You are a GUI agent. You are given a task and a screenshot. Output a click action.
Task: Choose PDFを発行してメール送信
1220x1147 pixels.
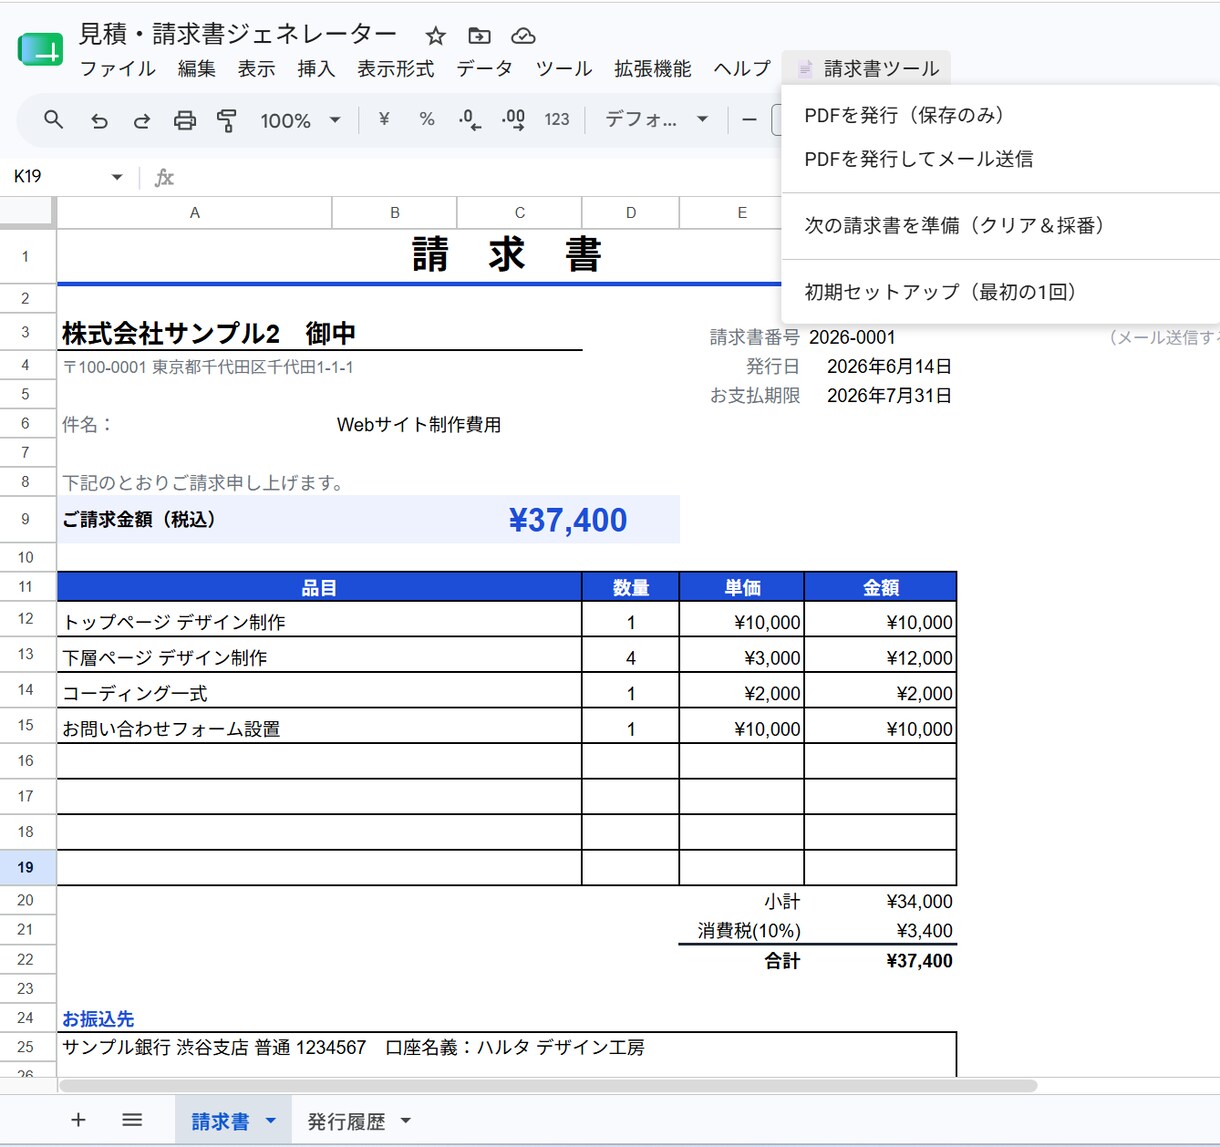[1000, 159]
